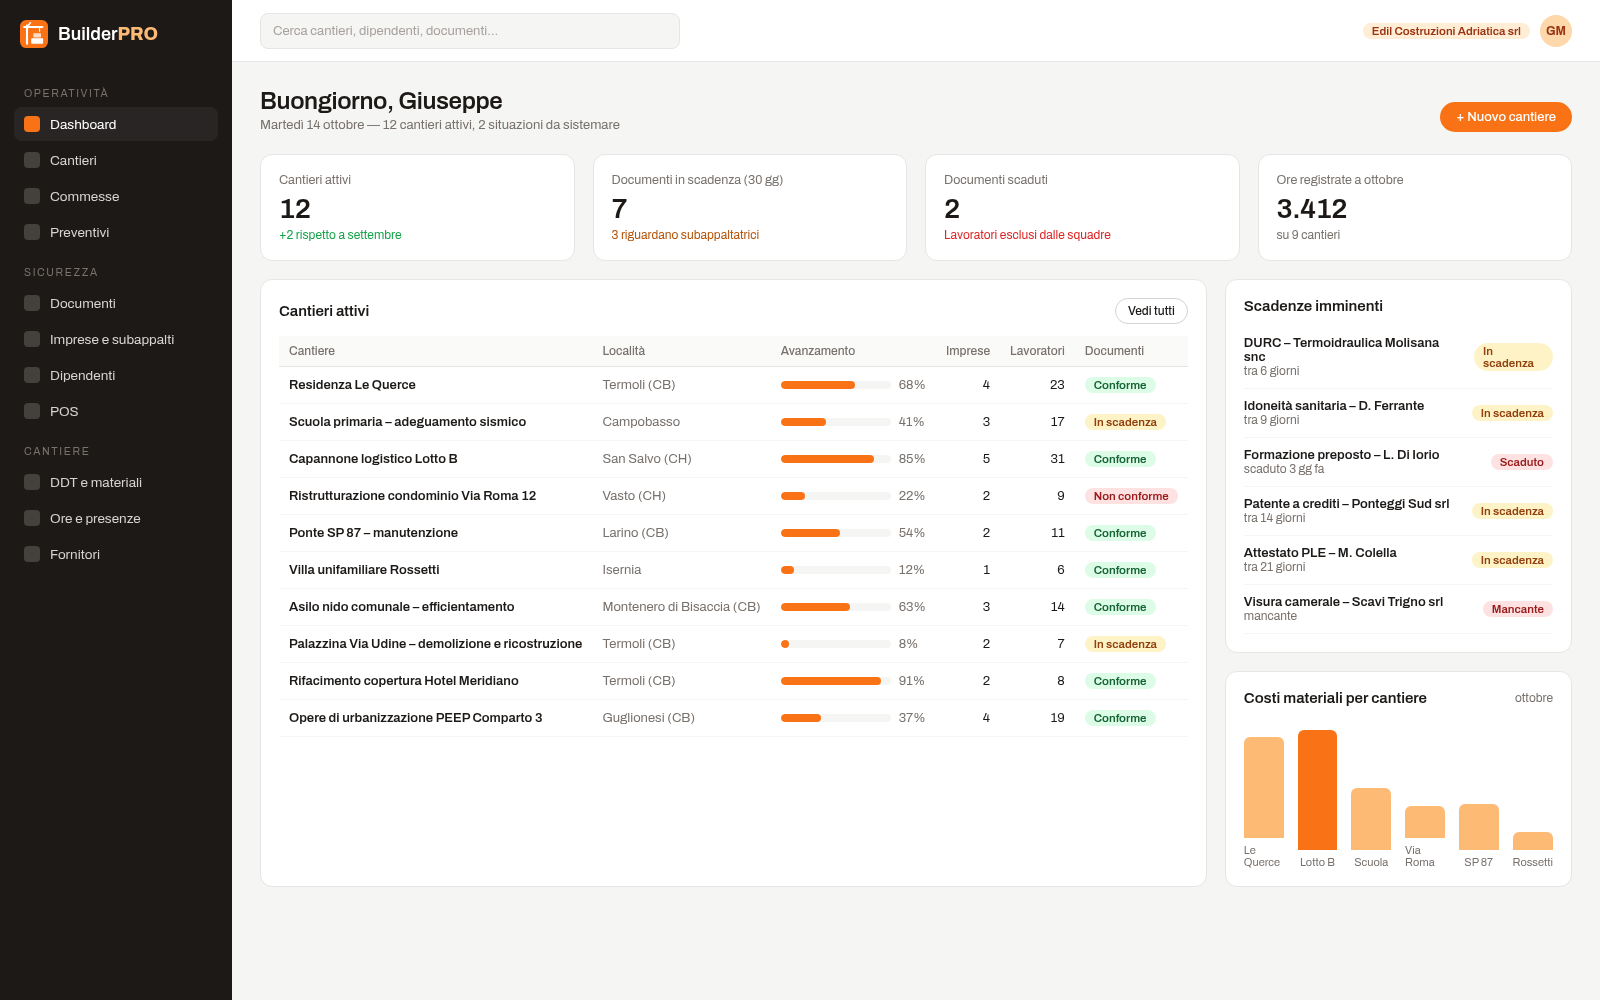Click Vedi tutti in Cantieri attivi
1600x1000 pixels.
[x=1151, y=311]
